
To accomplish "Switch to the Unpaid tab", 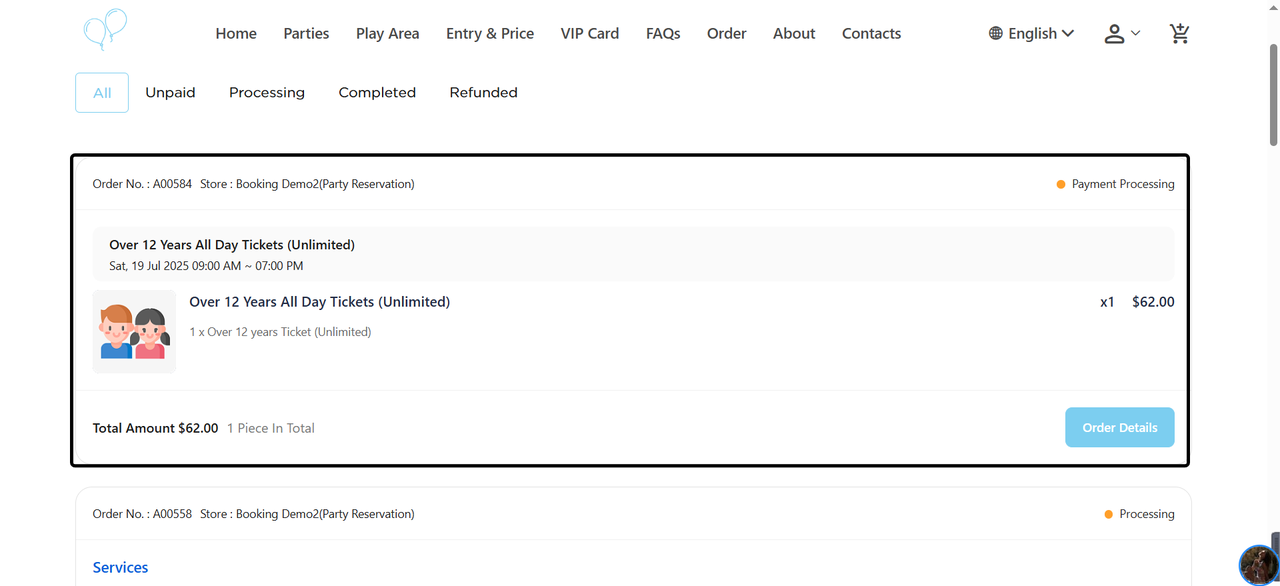I will pyautogui.click(x=170, y=93).
